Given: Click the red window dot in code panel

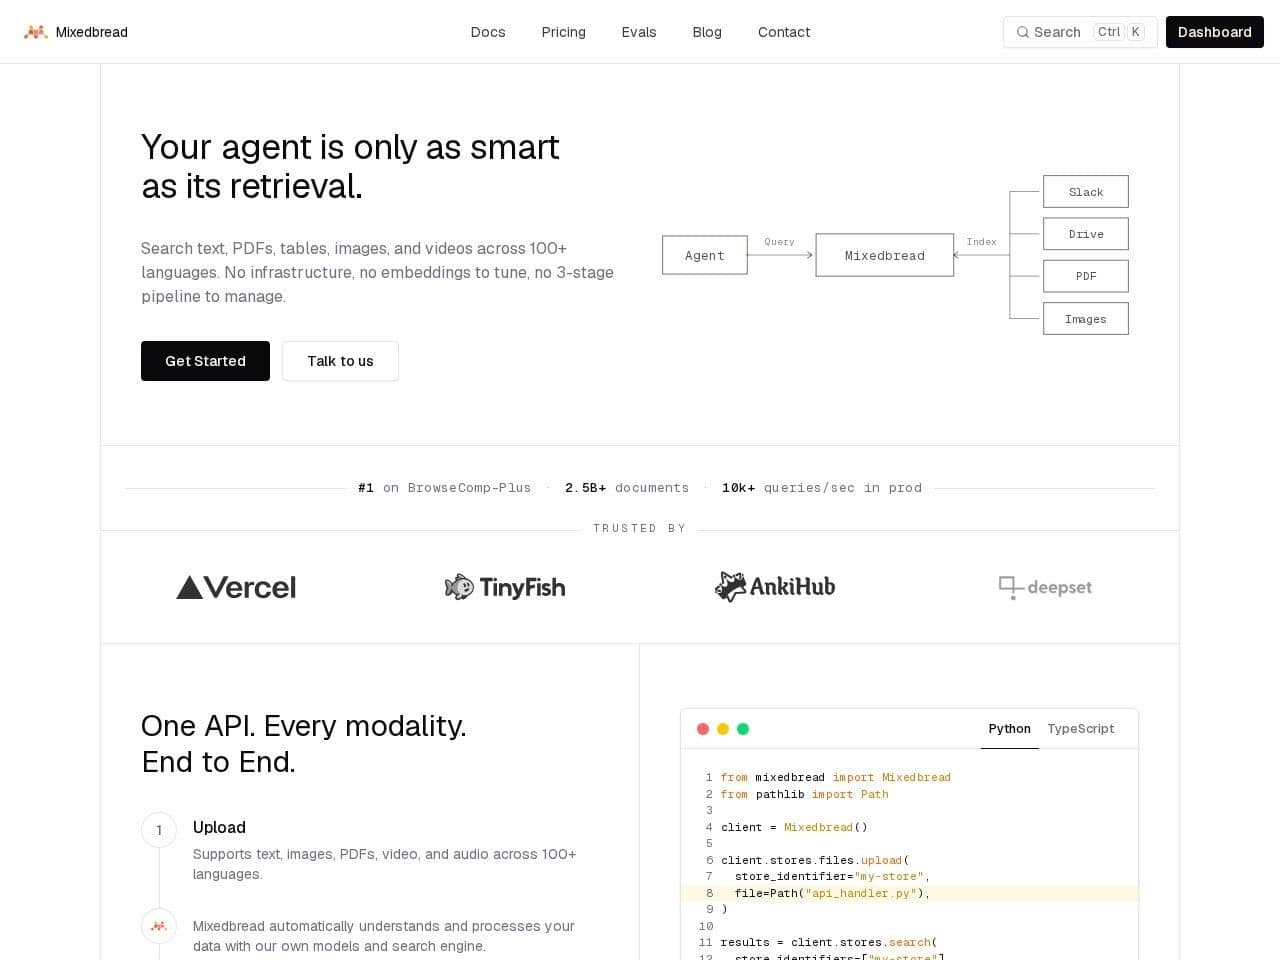Looking at the screenshot, I should coord(703,729).
